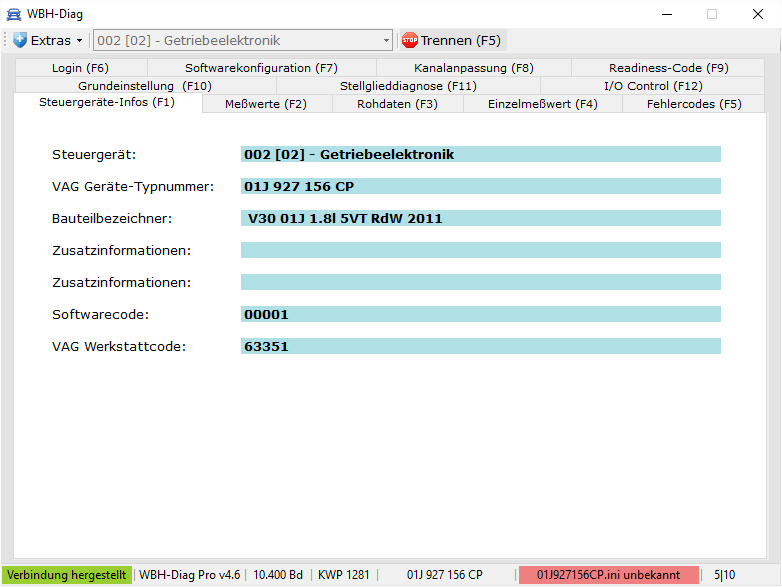Switch to Stellglieddiagnose (F11) tab
The width and height of the screenshot is (782, 587).
(408, 86)
